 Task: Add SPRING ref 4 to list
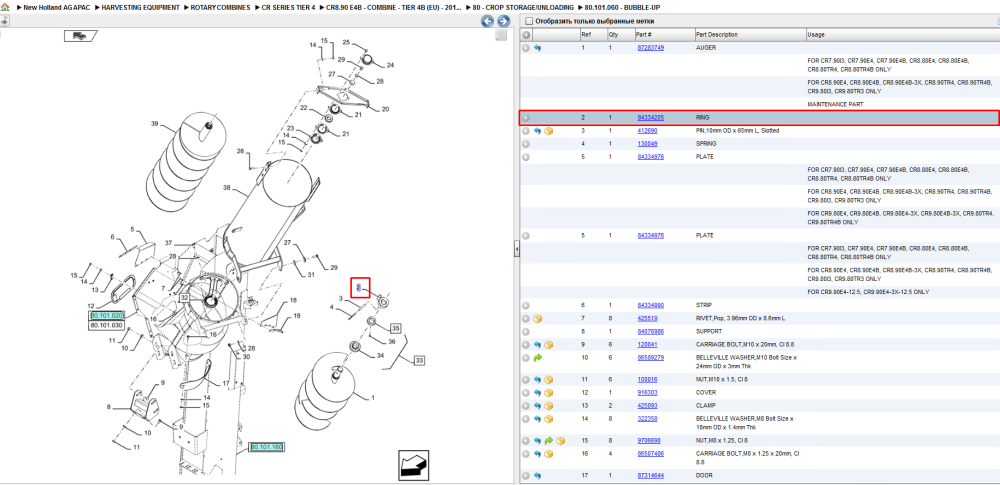tap(526, 144)
